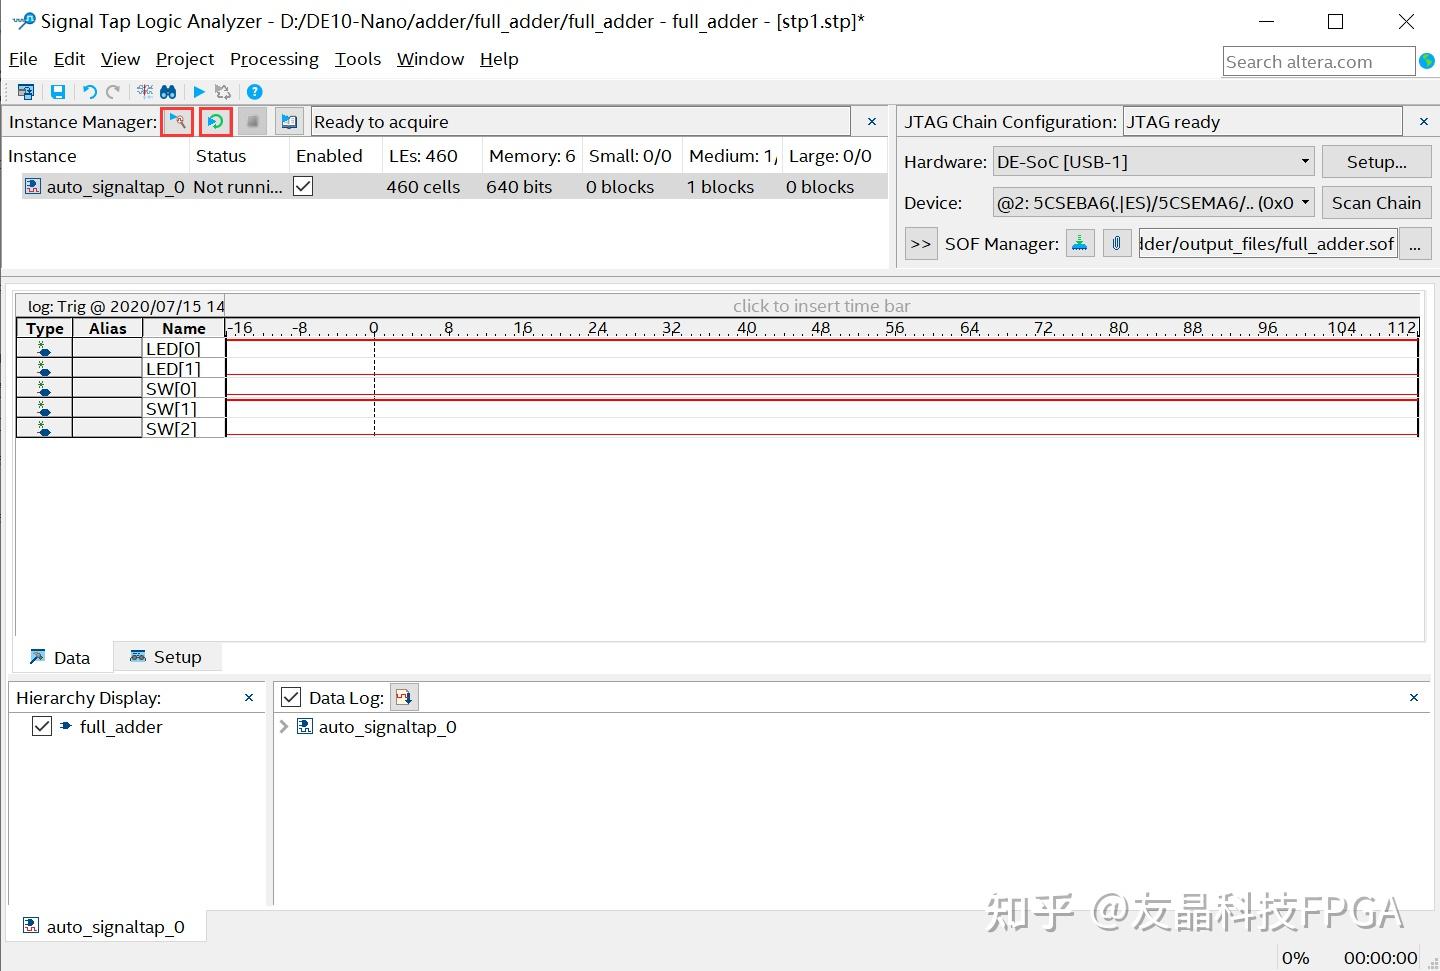Screen dimensions: 1440x971
Task: Expand the auto_signaltap_0 log entry
Action: click(x=284, y=727)
